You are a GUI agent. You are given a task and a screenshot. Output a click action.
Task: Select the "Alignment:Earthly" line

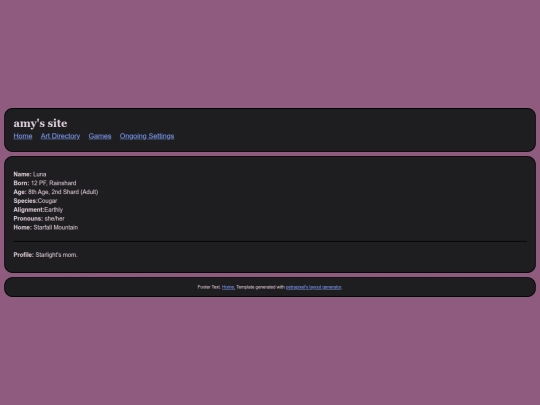38,210
